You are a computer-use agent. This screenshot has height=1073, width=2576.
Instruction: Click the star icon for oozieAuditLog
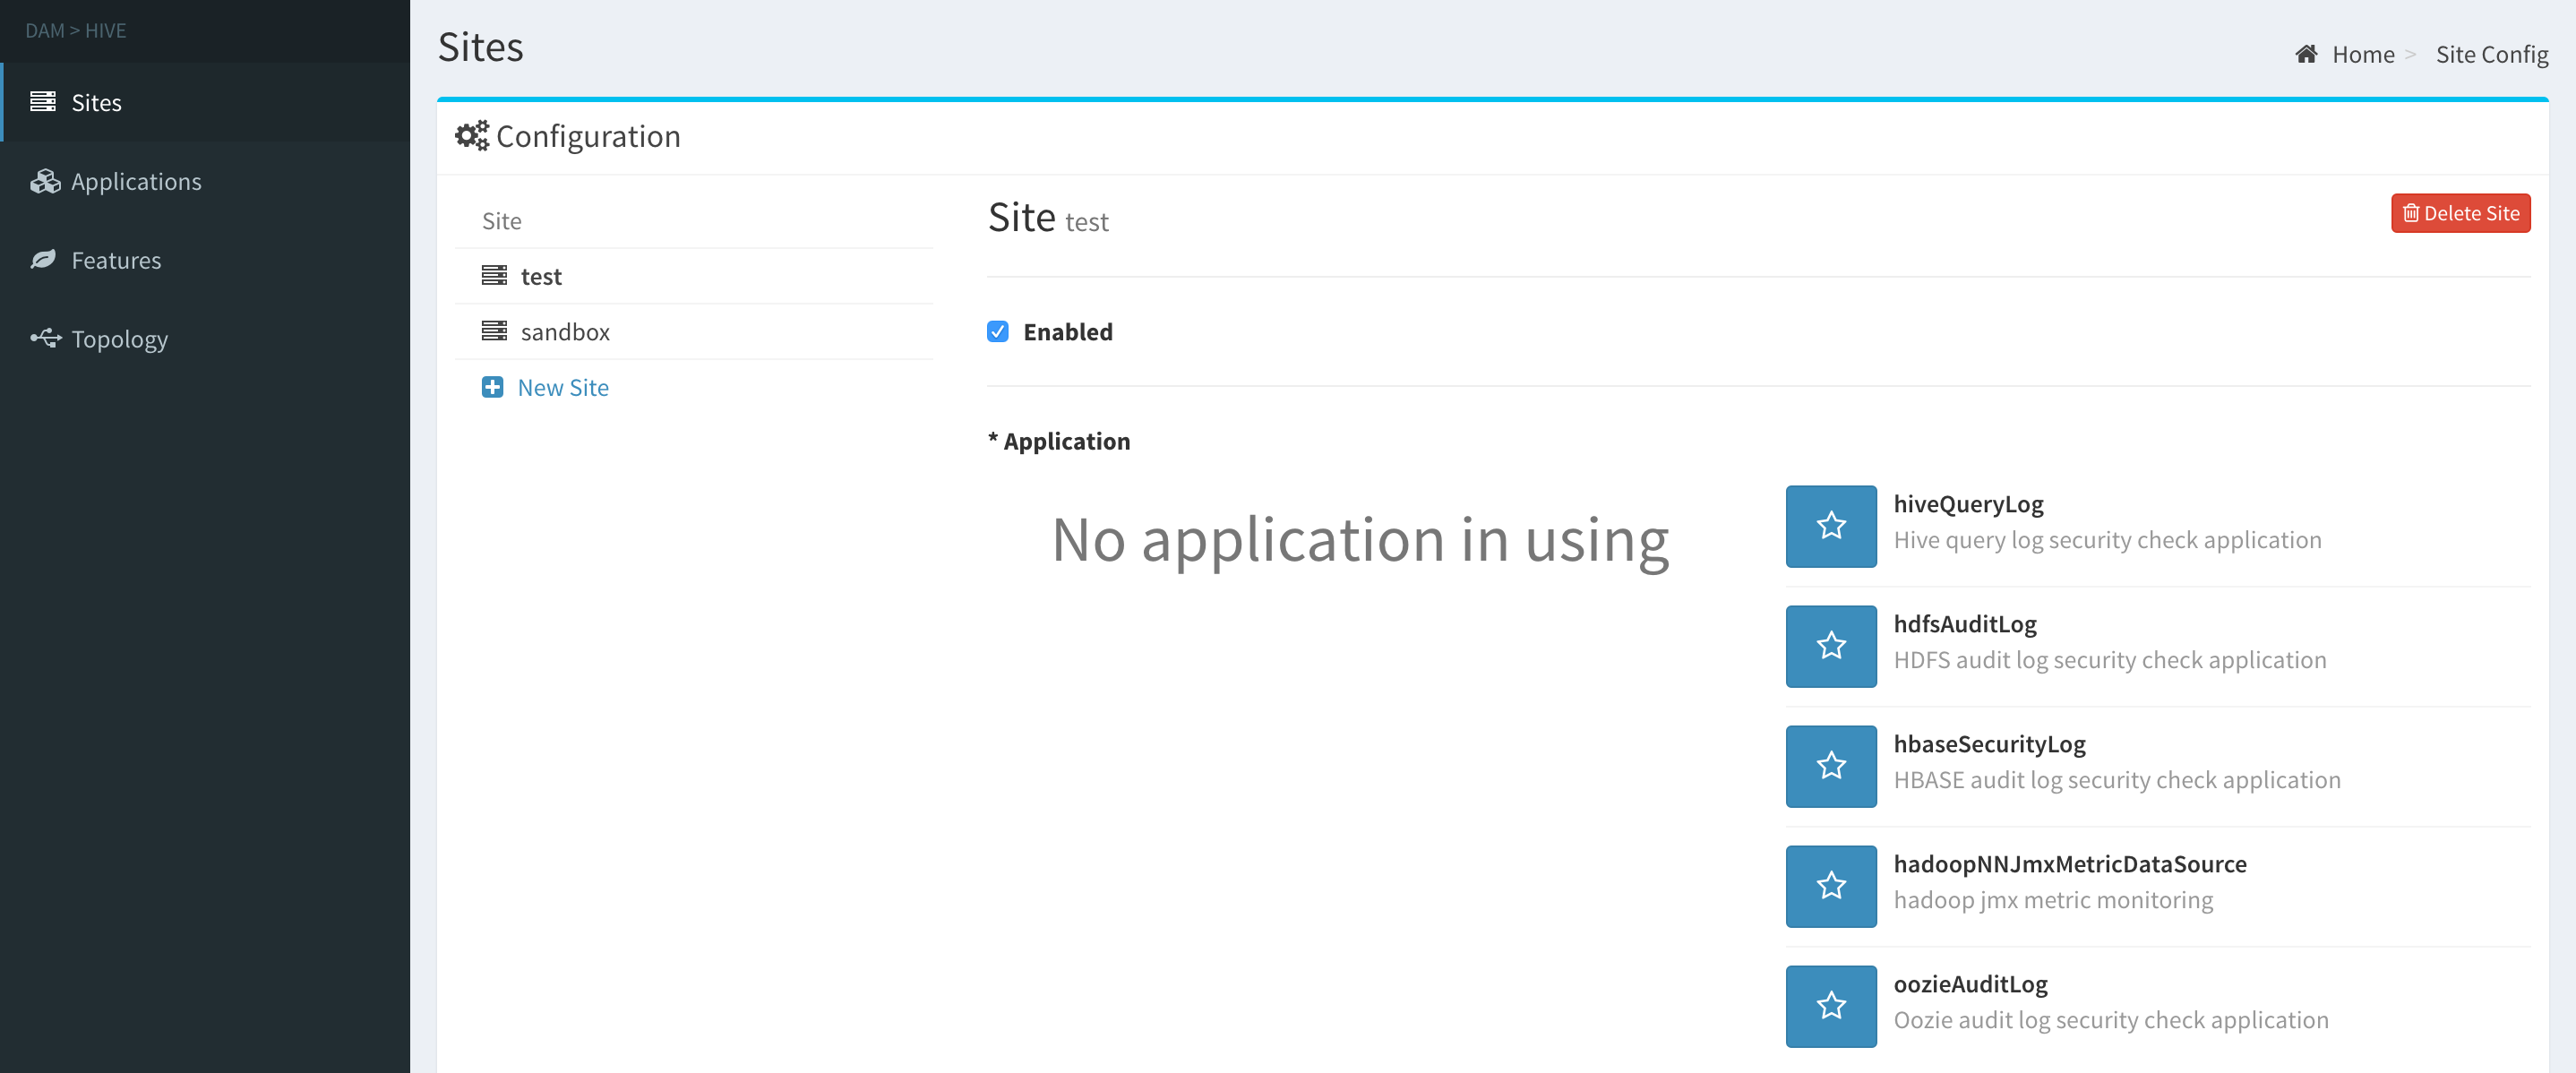tap(1830, 1006)
